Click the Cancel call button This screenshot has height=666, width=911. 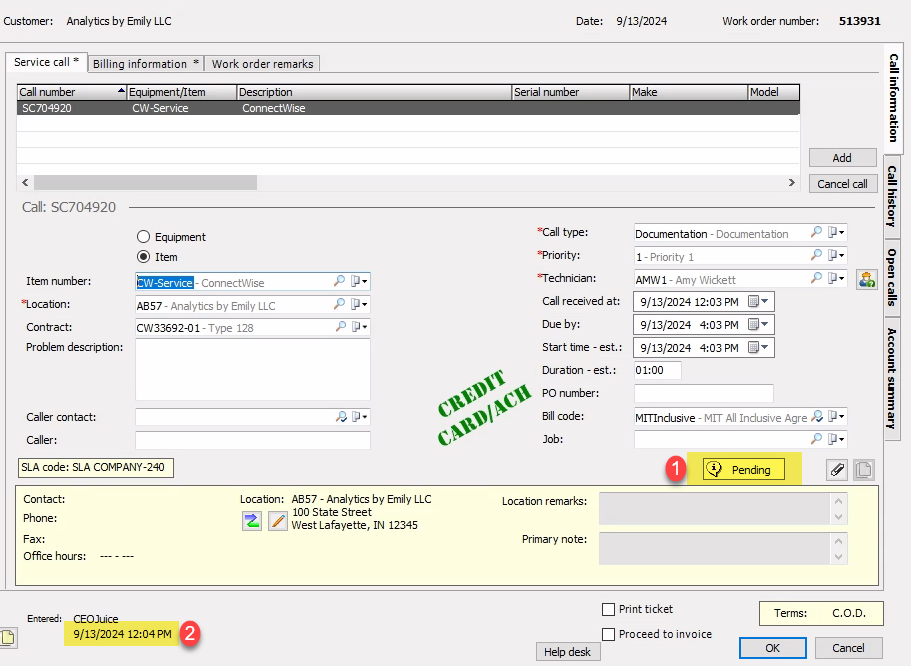pos(842,184)
